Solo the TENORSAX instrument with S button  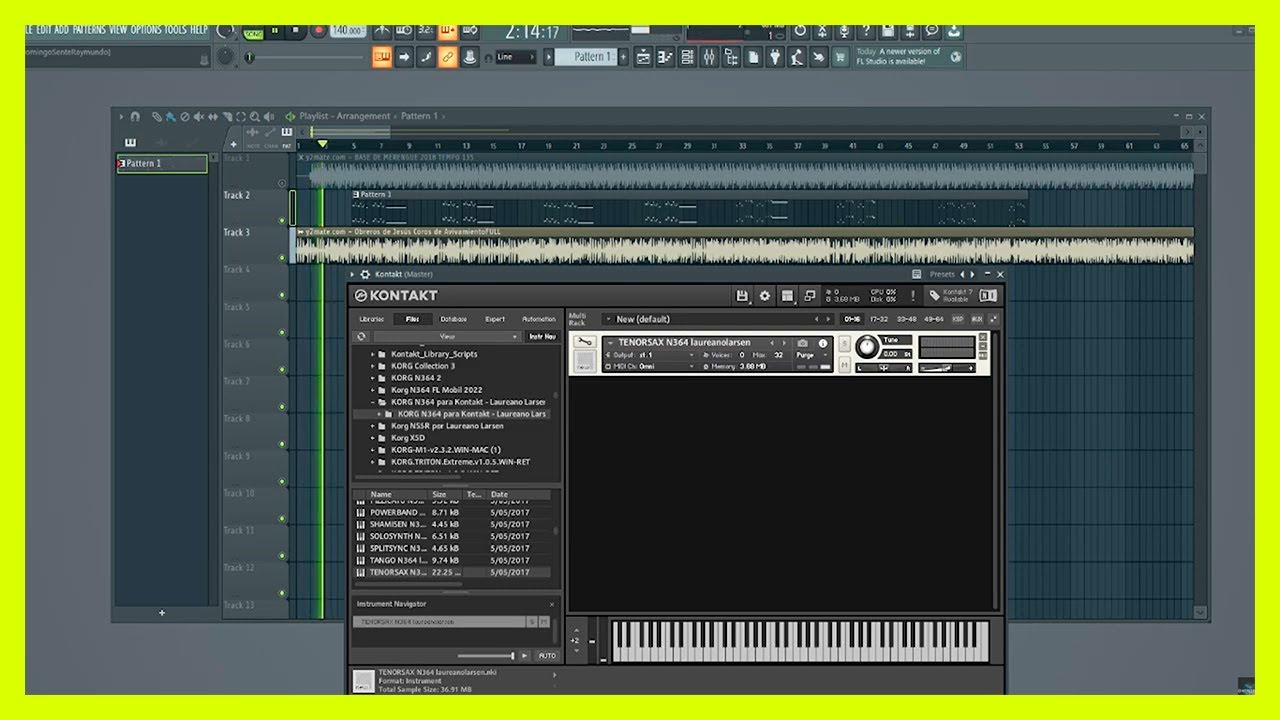[844, 344]
